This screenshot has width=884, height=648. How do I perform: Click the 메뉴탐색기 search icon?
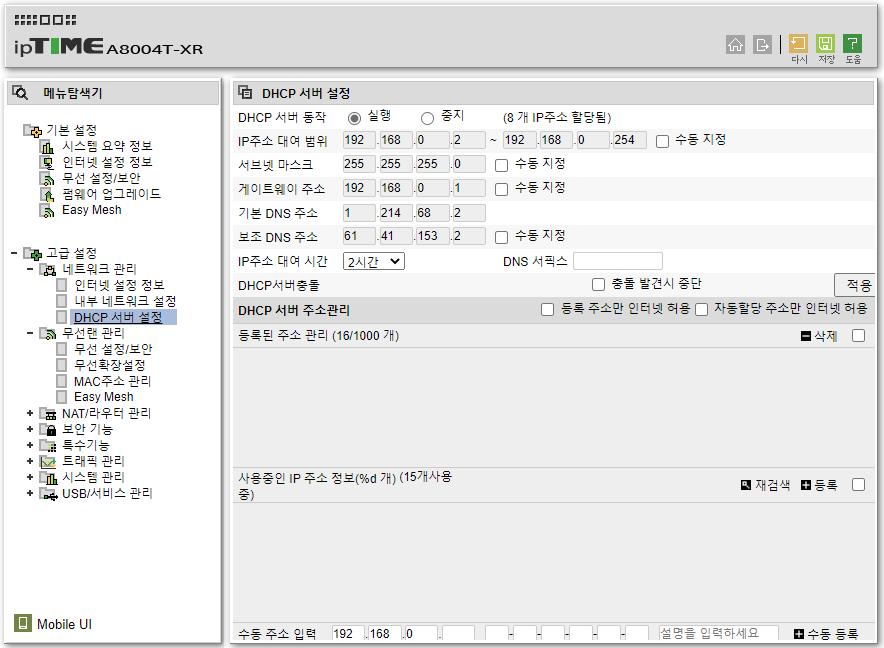[20, 92]
